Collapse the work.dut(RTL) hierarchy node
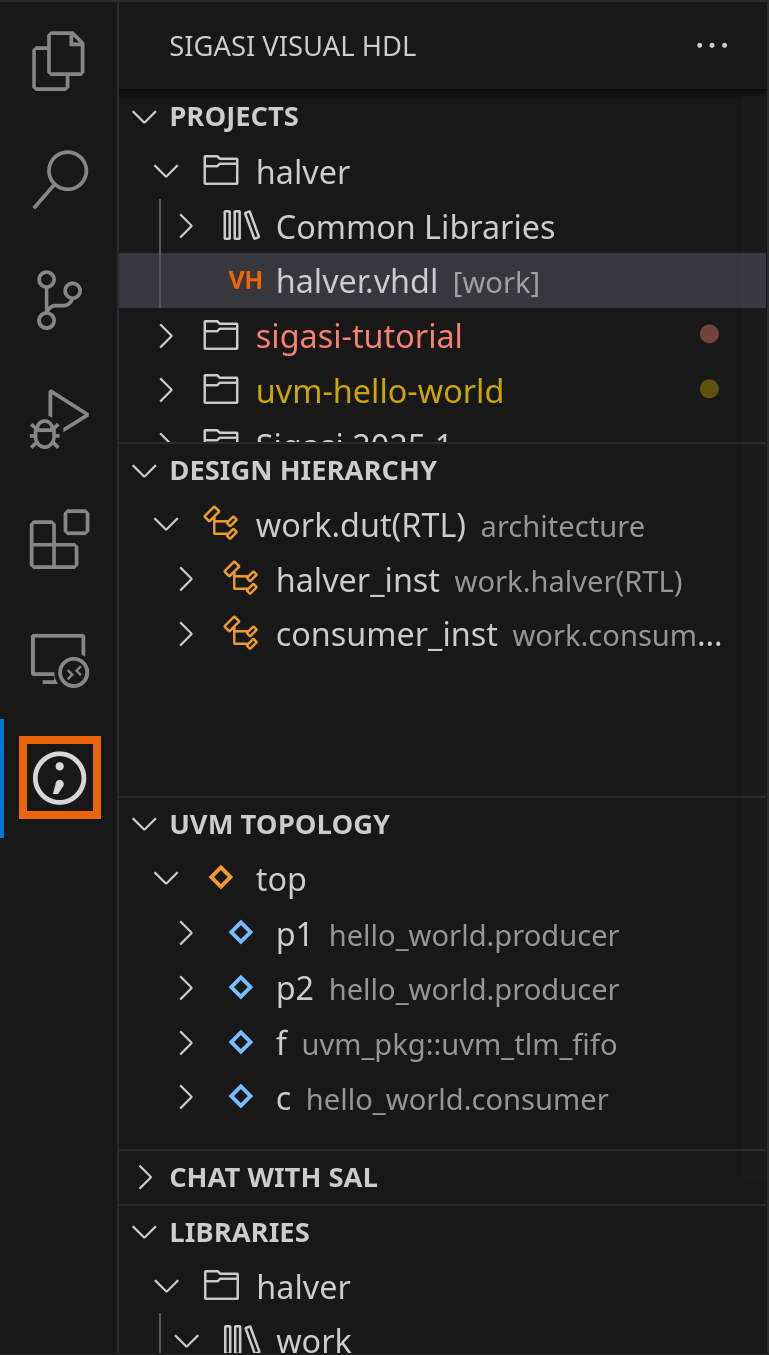 (x=166, y=525)
